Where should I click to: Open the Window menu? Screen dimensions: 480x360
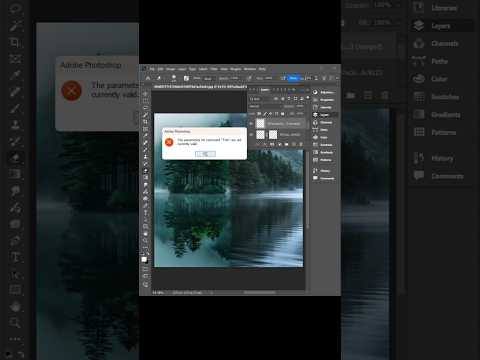pyautogui.click(x=250, y=69)
